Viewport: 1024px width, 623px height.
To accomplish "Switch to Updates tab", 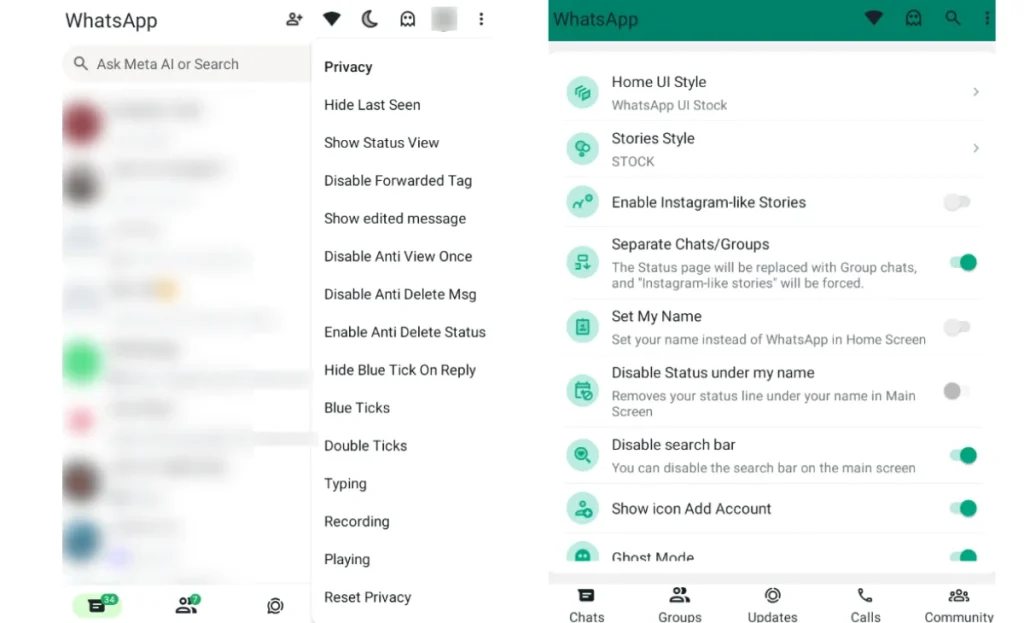I will coord(773,605).
